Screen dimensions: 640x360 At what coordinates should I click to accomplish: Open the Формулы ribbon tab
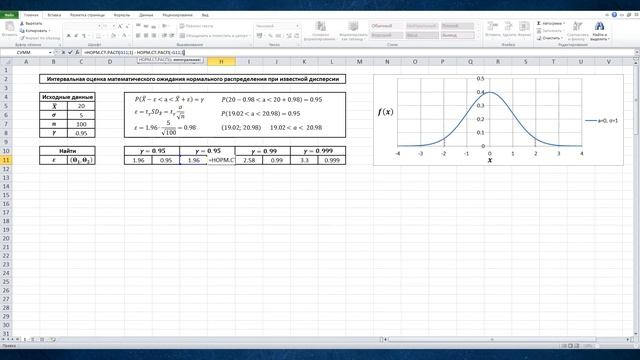122,15
